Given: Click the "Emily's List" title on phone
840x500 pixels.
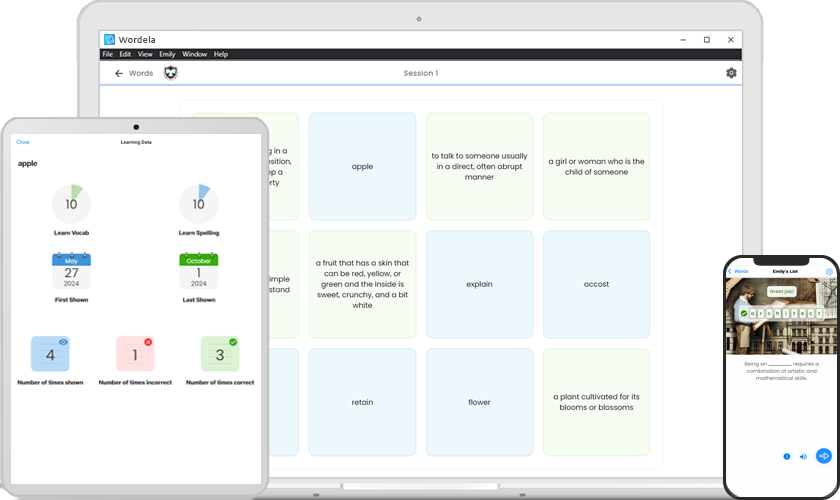Looking at the screenshot, I should point(785,272).
